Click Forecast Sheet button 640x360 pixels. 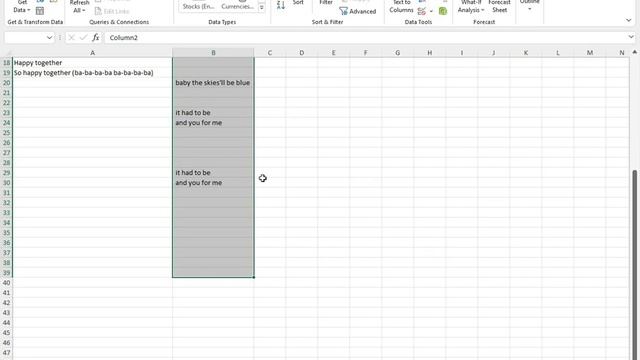click(499, 7)
